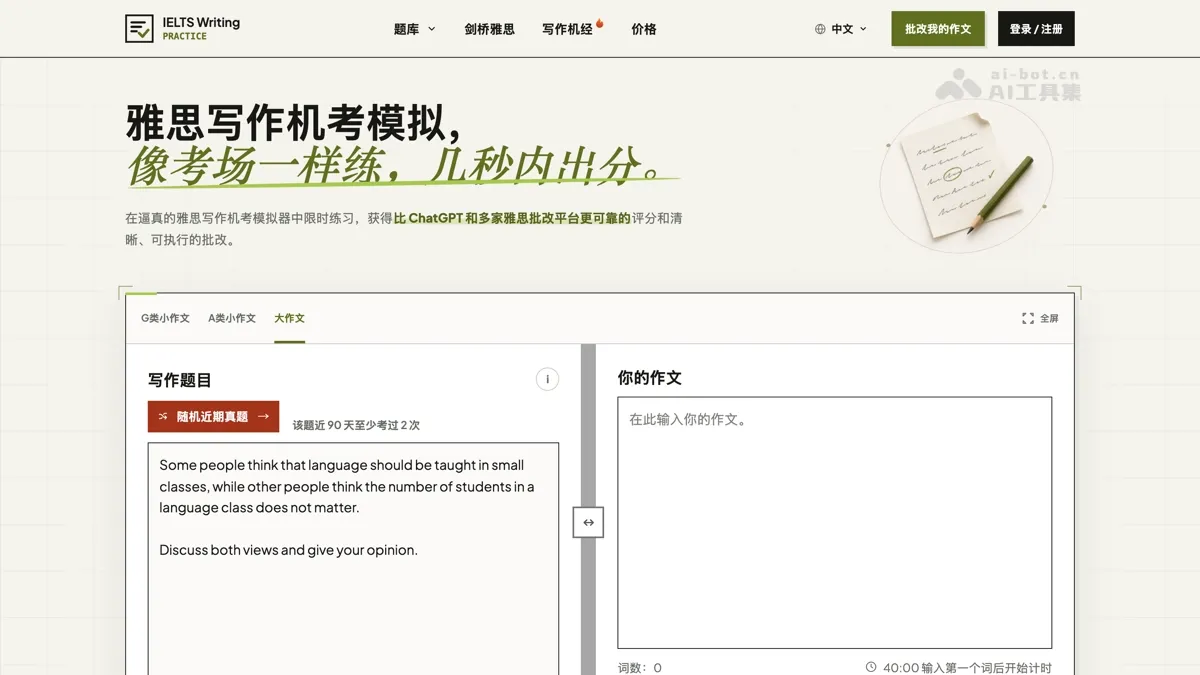
Task: Go to the 价格 pricing page
Action: (x=644, y=29)
